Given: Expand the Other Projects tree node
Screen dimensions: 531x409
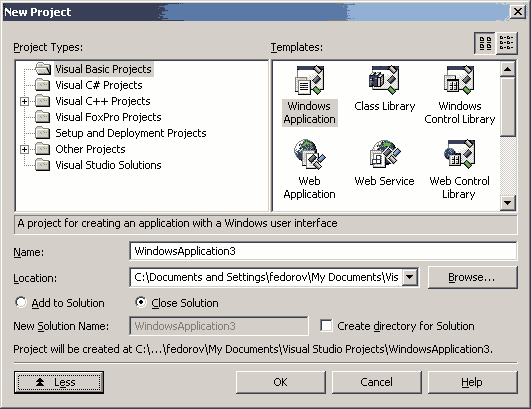Looking at the screenshot, I should coord(24,149).
